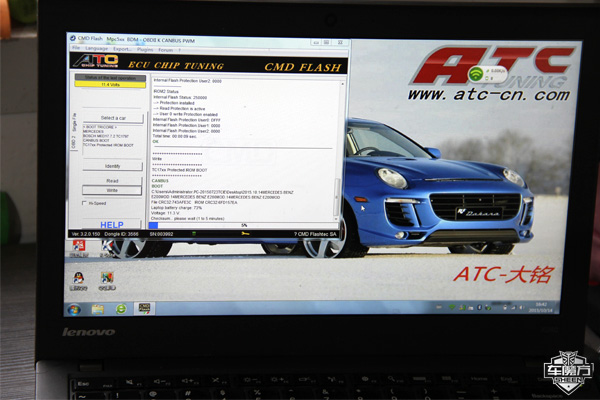Open the blue HELP link

(112, 225)
